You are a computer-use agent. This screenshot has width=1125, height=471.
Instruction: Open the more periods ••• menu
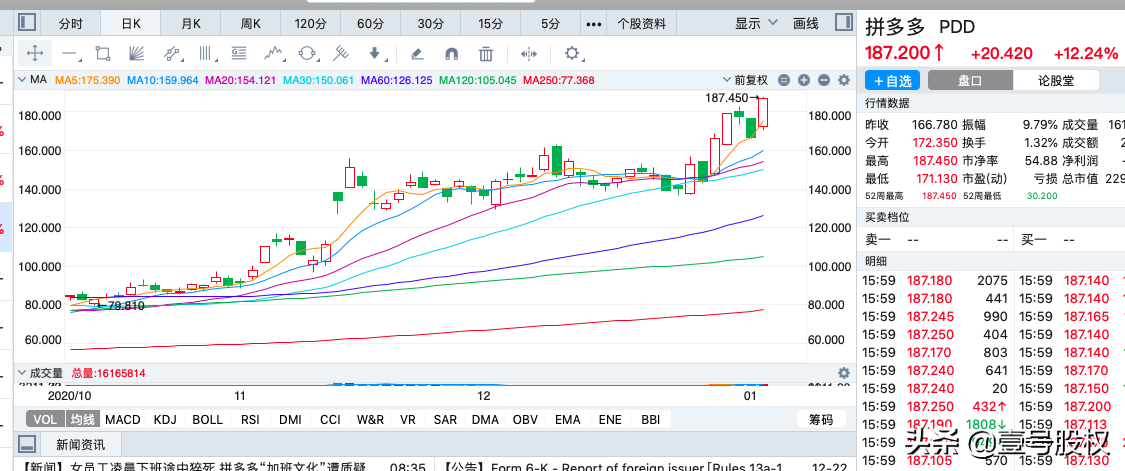[593, 24]
